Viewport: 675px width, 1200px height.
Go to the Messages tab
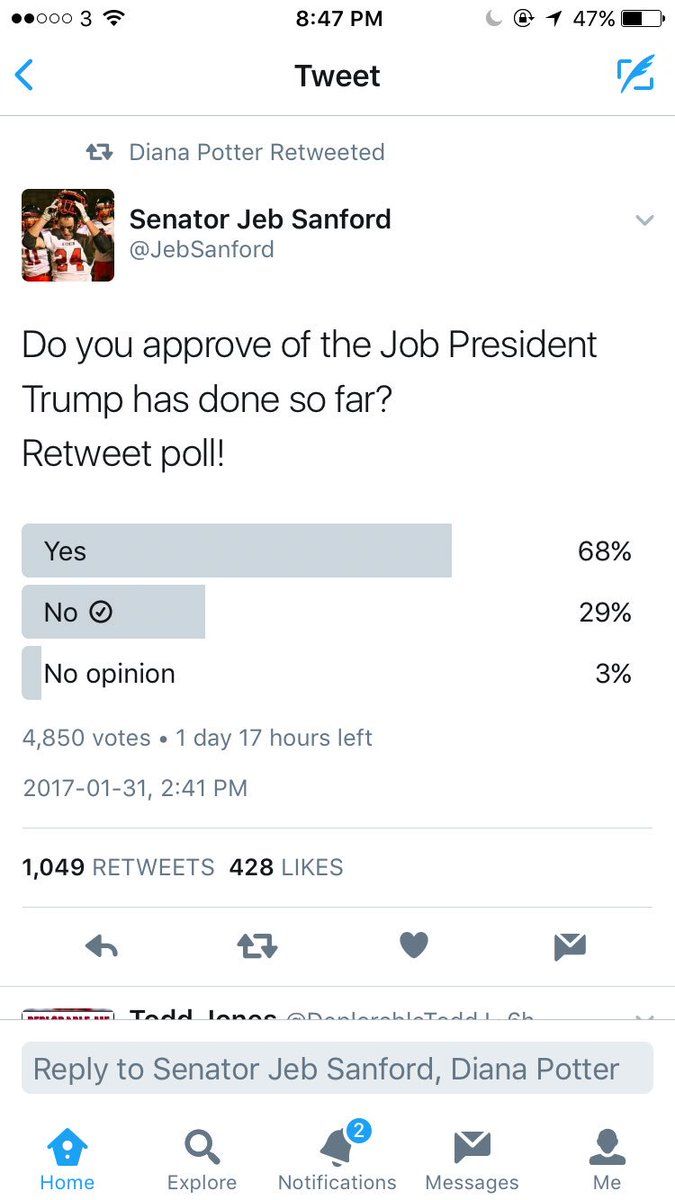(x=472, y=1160)
